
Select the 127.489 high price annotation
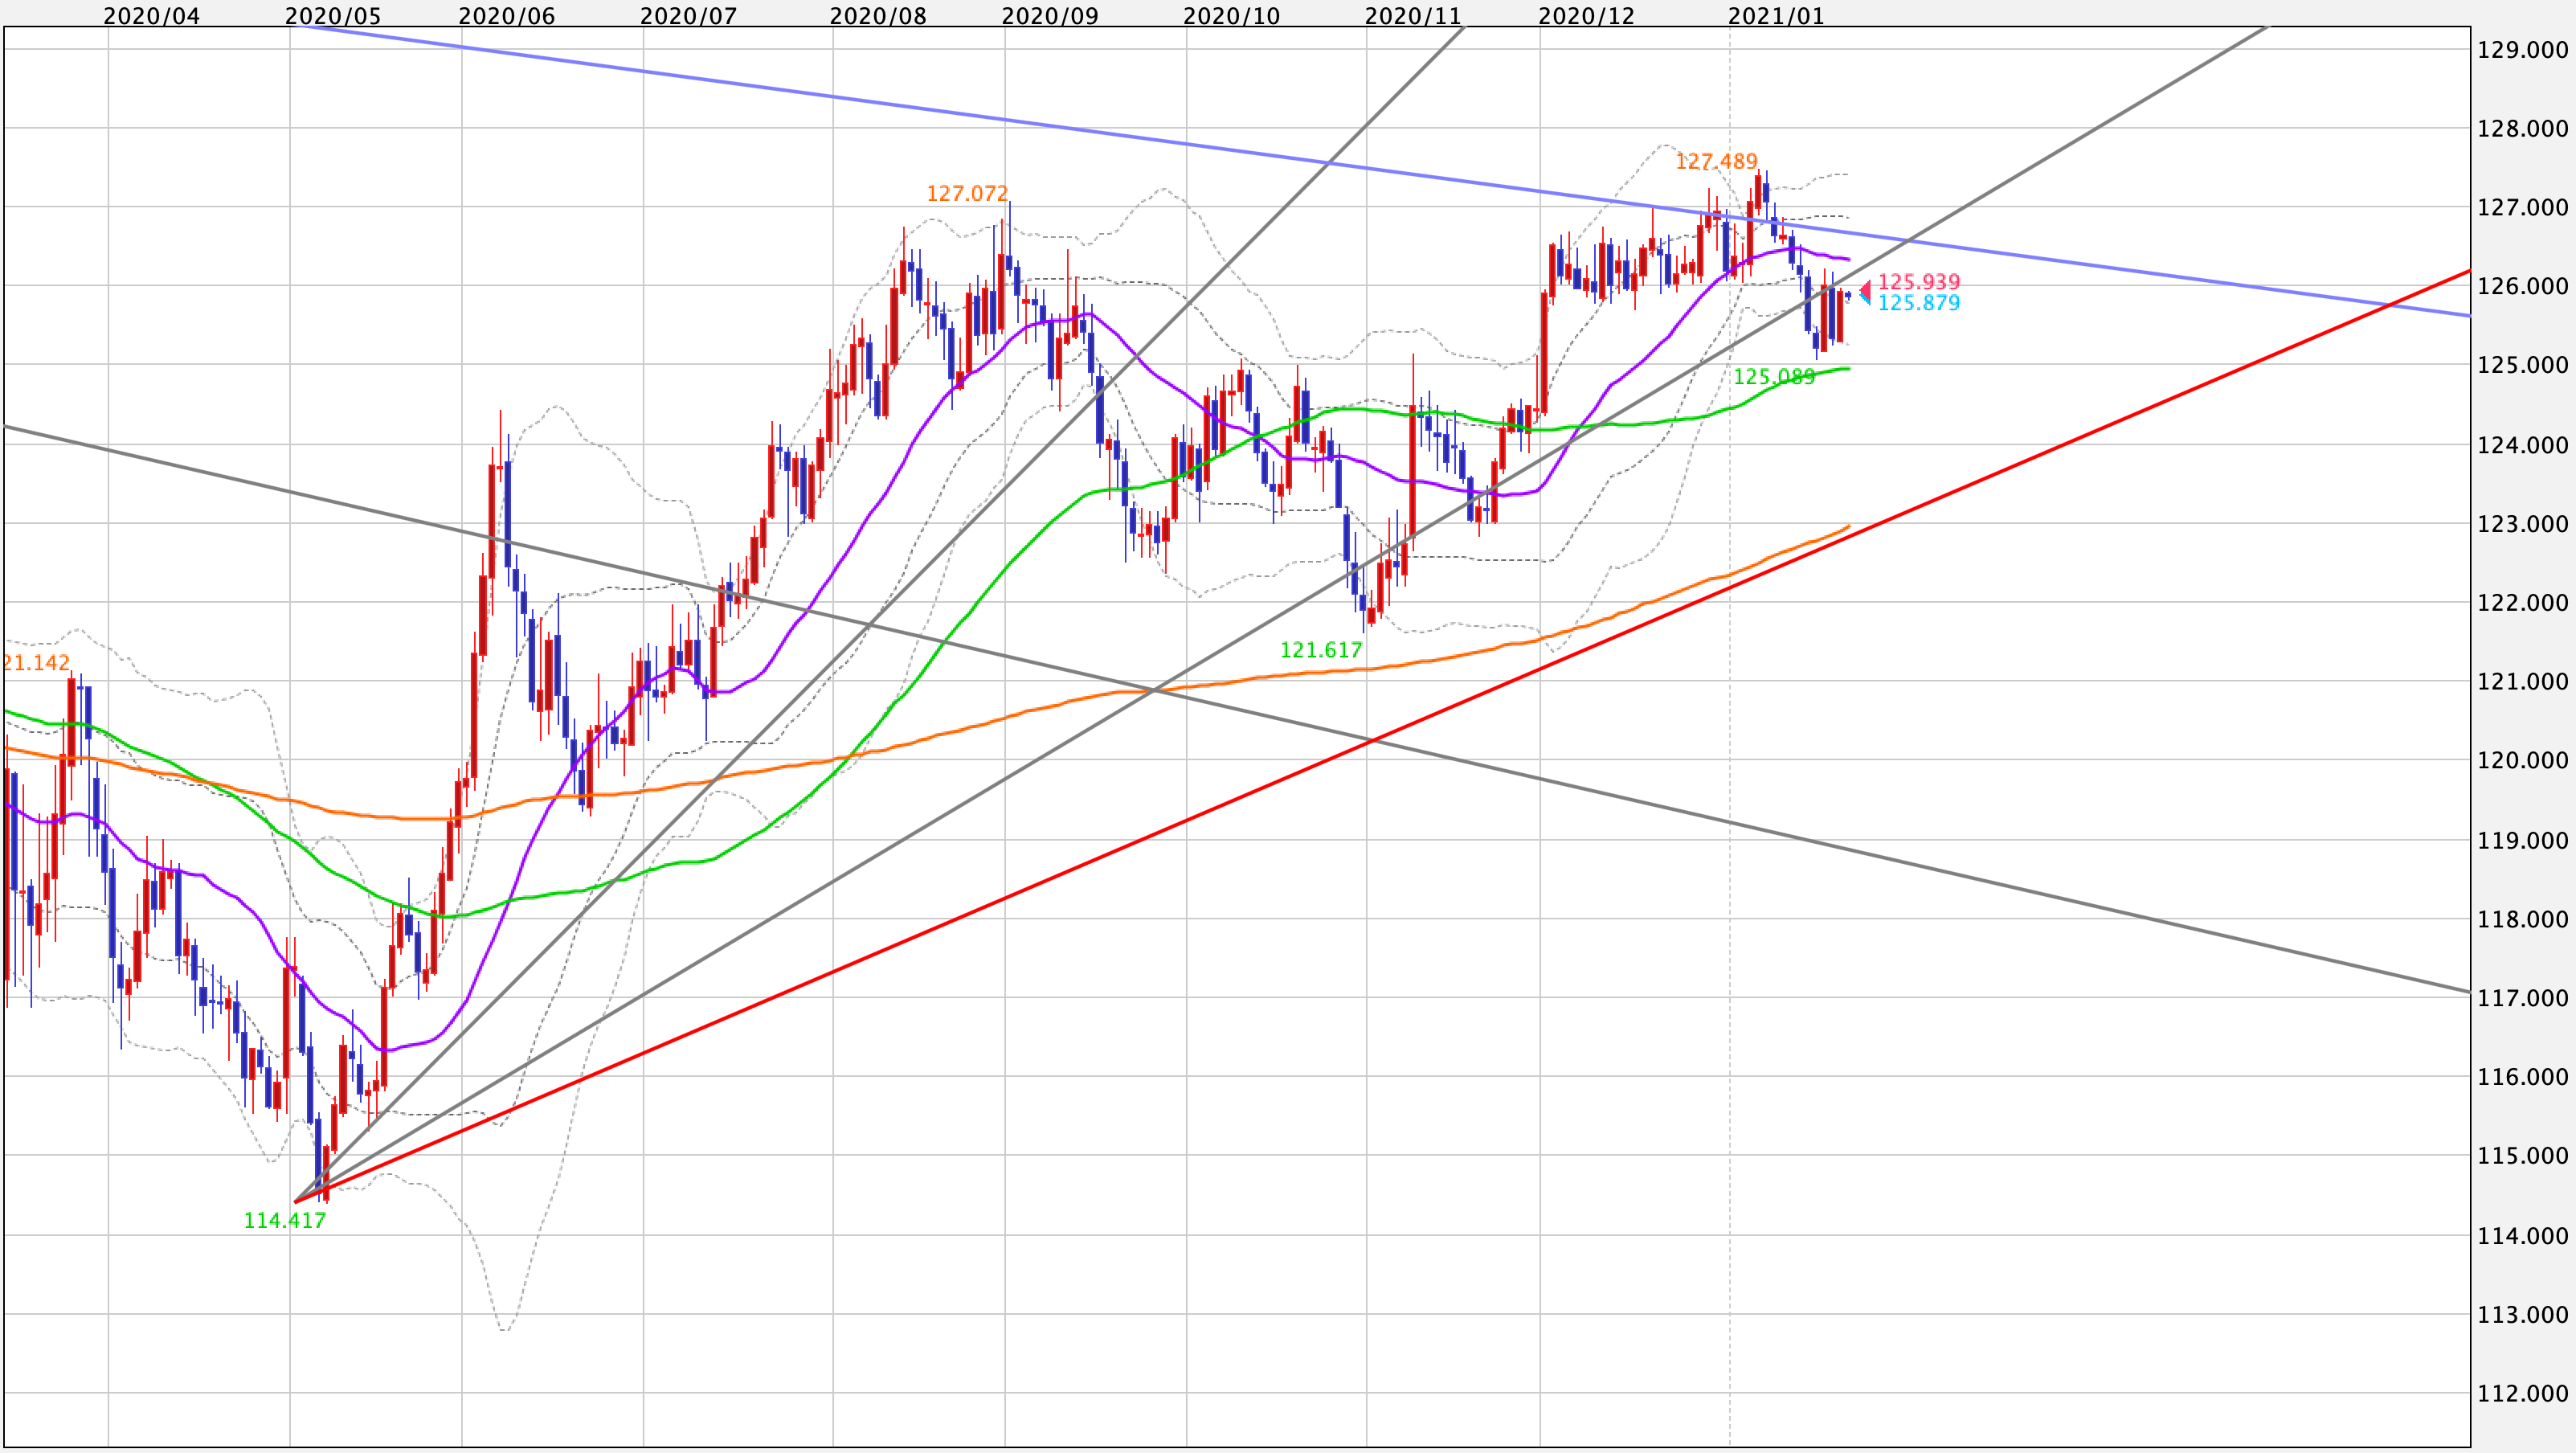pyautogui.click(x=1716, y=161)
